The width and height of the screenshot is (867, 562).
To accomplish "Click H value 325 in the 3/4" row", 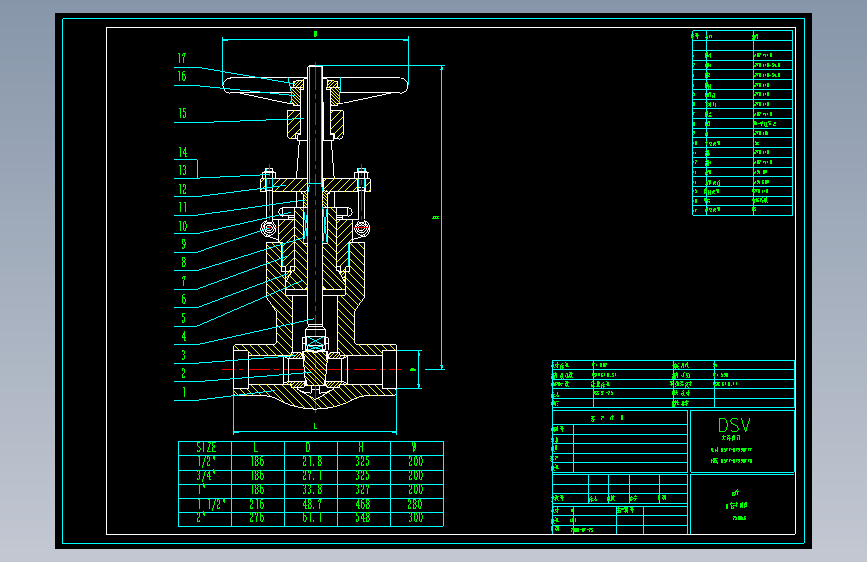I will [x=363, y=476].
